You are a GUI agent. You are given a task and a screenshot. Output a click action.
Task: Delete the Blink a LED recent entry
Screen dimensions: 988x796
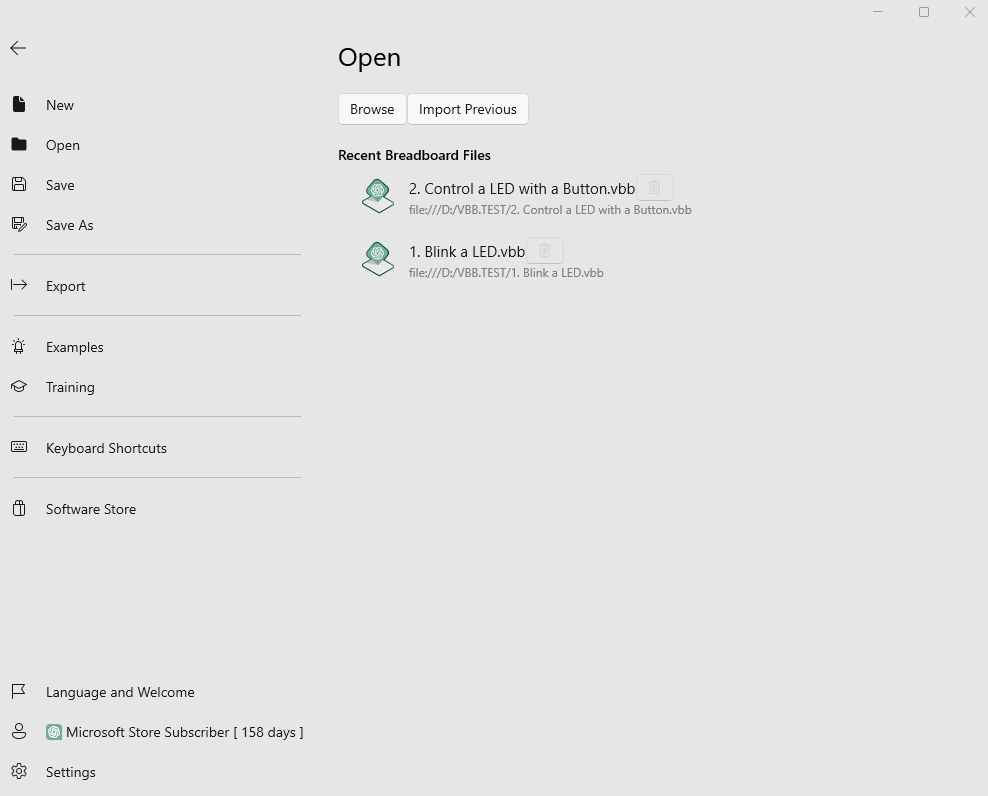click(544, 251)
